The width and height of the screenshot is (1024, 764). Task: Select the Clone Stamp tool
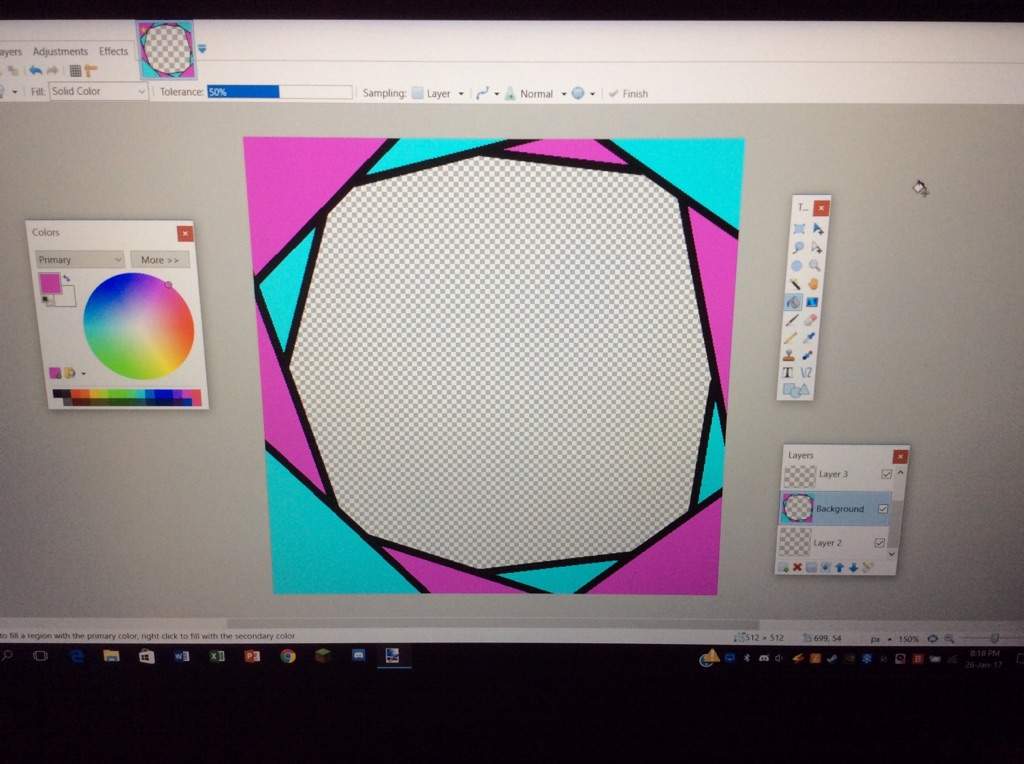(x=789, y=355)
